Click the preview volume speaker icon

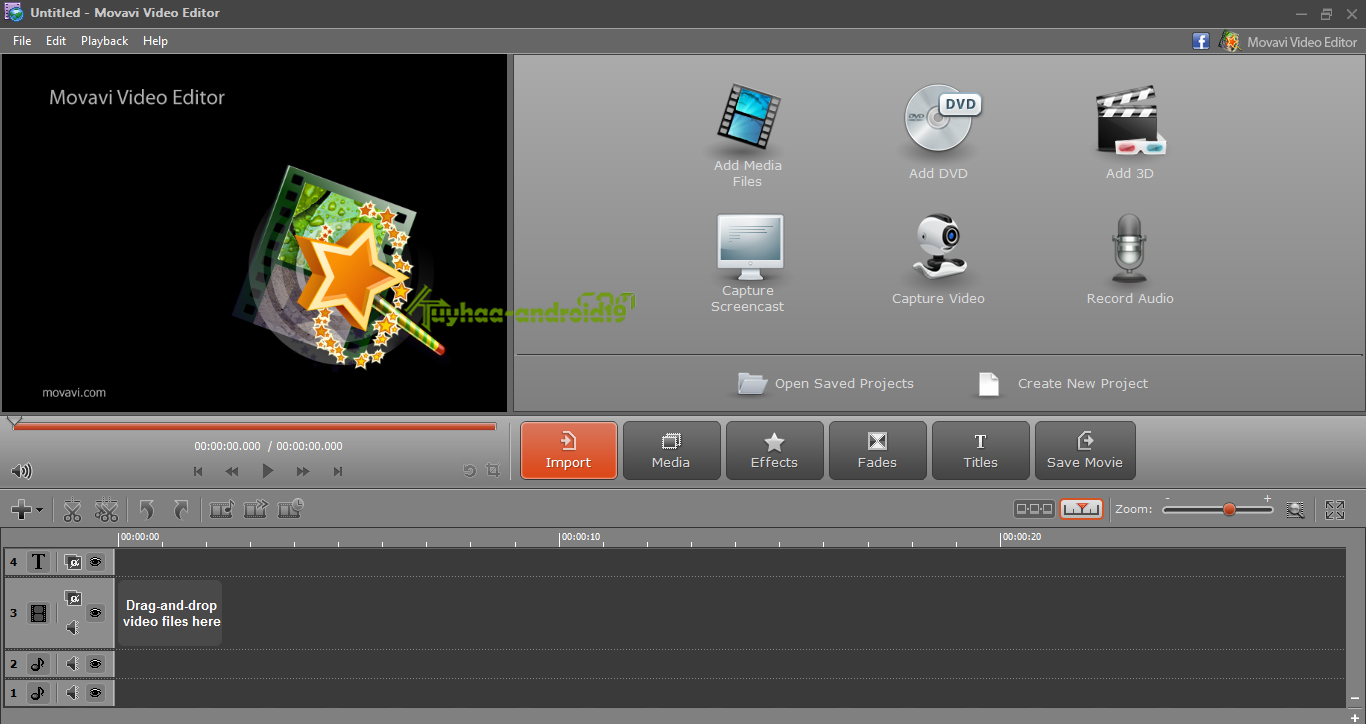click(x=21, y=471)
